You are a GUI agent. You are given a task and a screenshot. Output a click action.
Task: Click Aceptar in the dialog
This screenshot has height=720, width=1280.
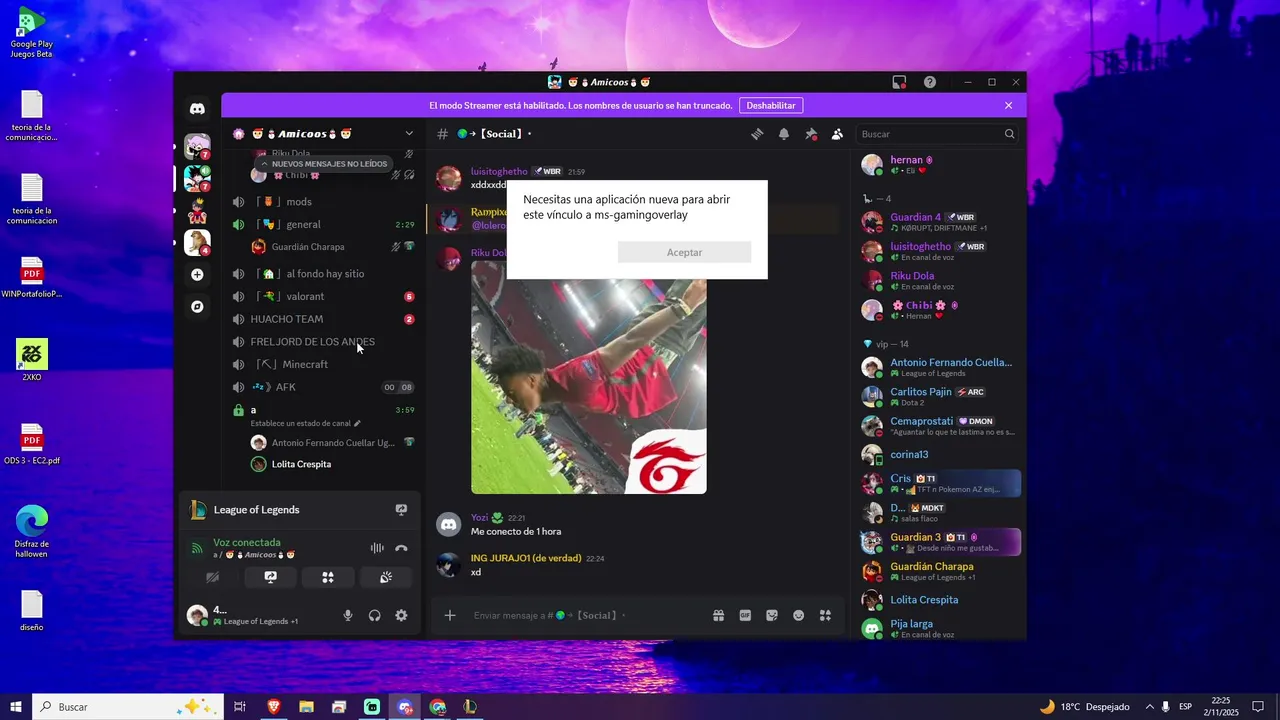click(x=684, y=252)
